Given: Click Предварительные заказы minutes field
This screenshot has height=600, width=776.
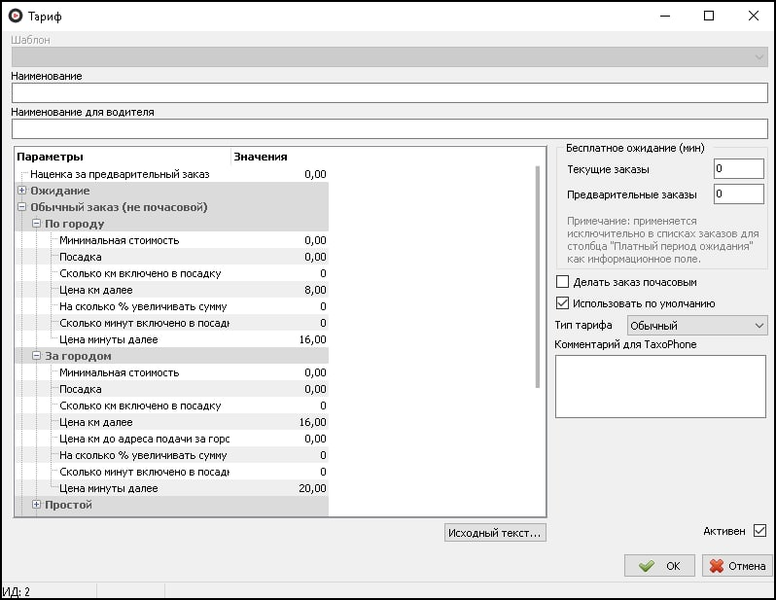Looking at the screenshot, I should click(x=738, y=194).
